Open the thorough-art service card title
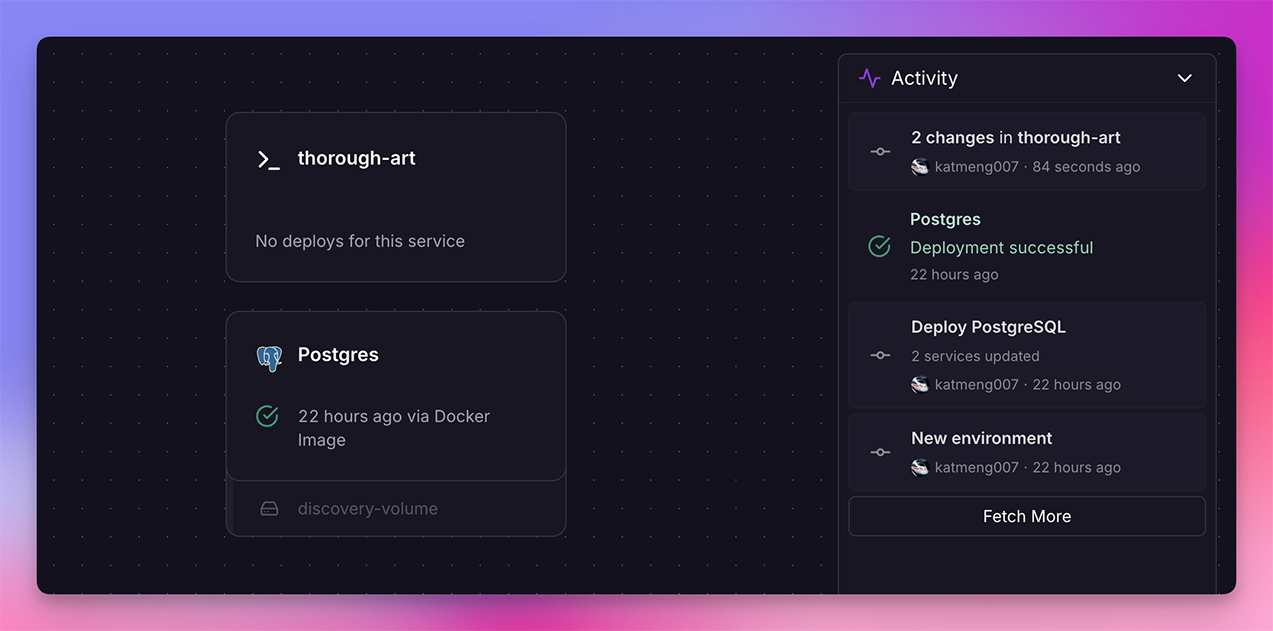1273x631 pixels. coord(356,158)
